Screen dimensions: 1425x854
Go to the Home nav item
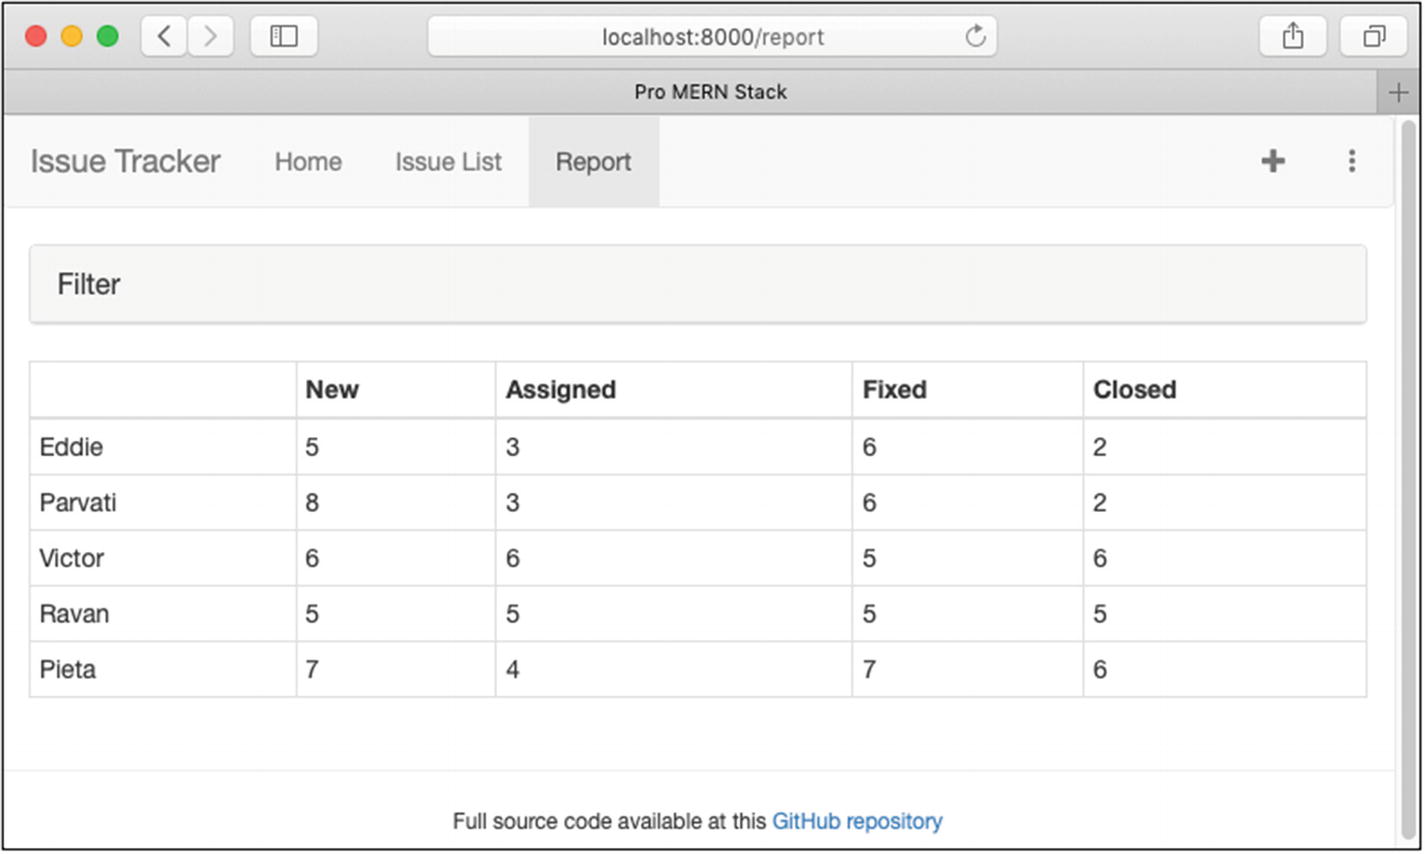click(x=308, y=162)
